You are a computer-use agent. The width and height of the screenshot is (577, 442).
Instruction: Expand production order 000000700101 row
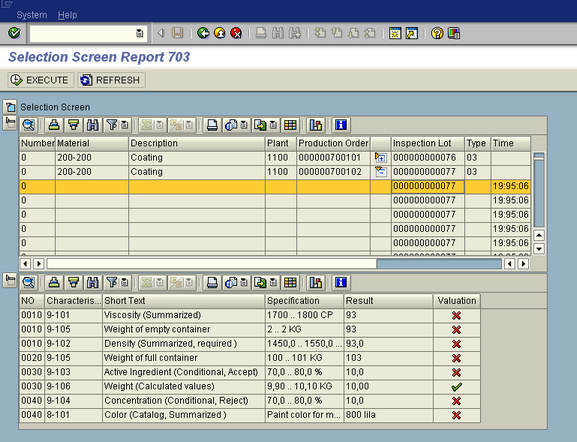point(380,158)
